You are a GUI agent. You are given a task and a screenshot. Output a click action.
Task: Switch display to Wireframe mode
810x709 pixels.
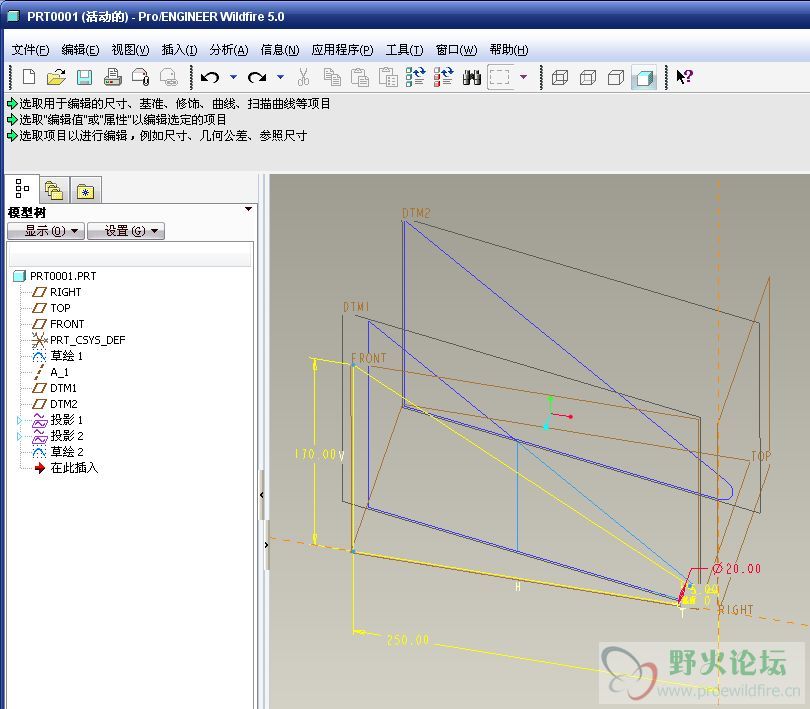pyautogui.click(x=560, y=78)
